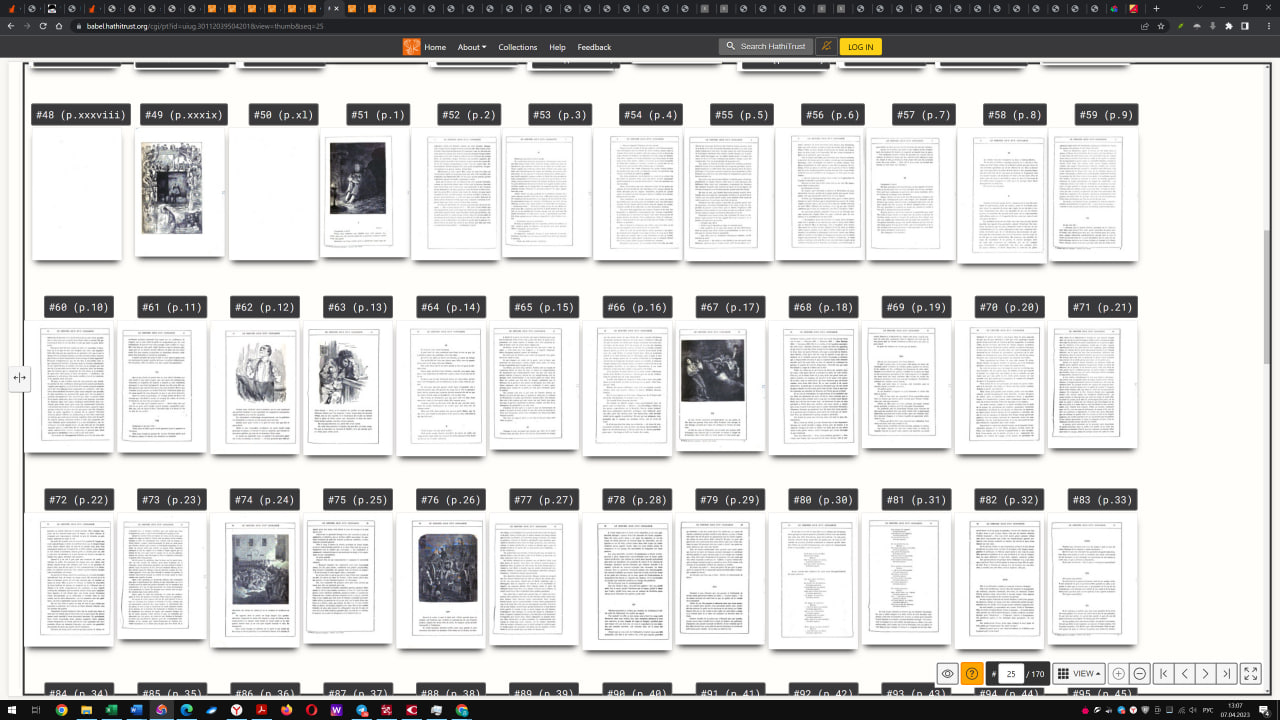Screen dimensions: 1280x720
Task: Bookmark this page with star icon
Action: tap(1161, 26)
